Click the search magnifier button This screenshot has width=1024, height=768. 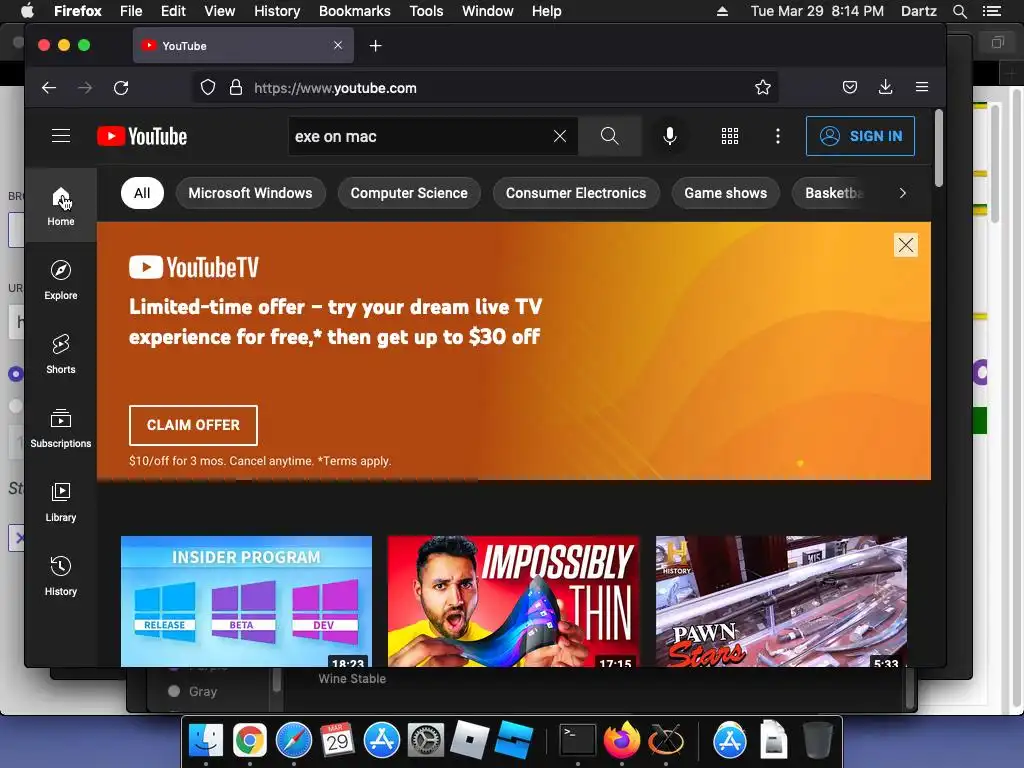609,136
